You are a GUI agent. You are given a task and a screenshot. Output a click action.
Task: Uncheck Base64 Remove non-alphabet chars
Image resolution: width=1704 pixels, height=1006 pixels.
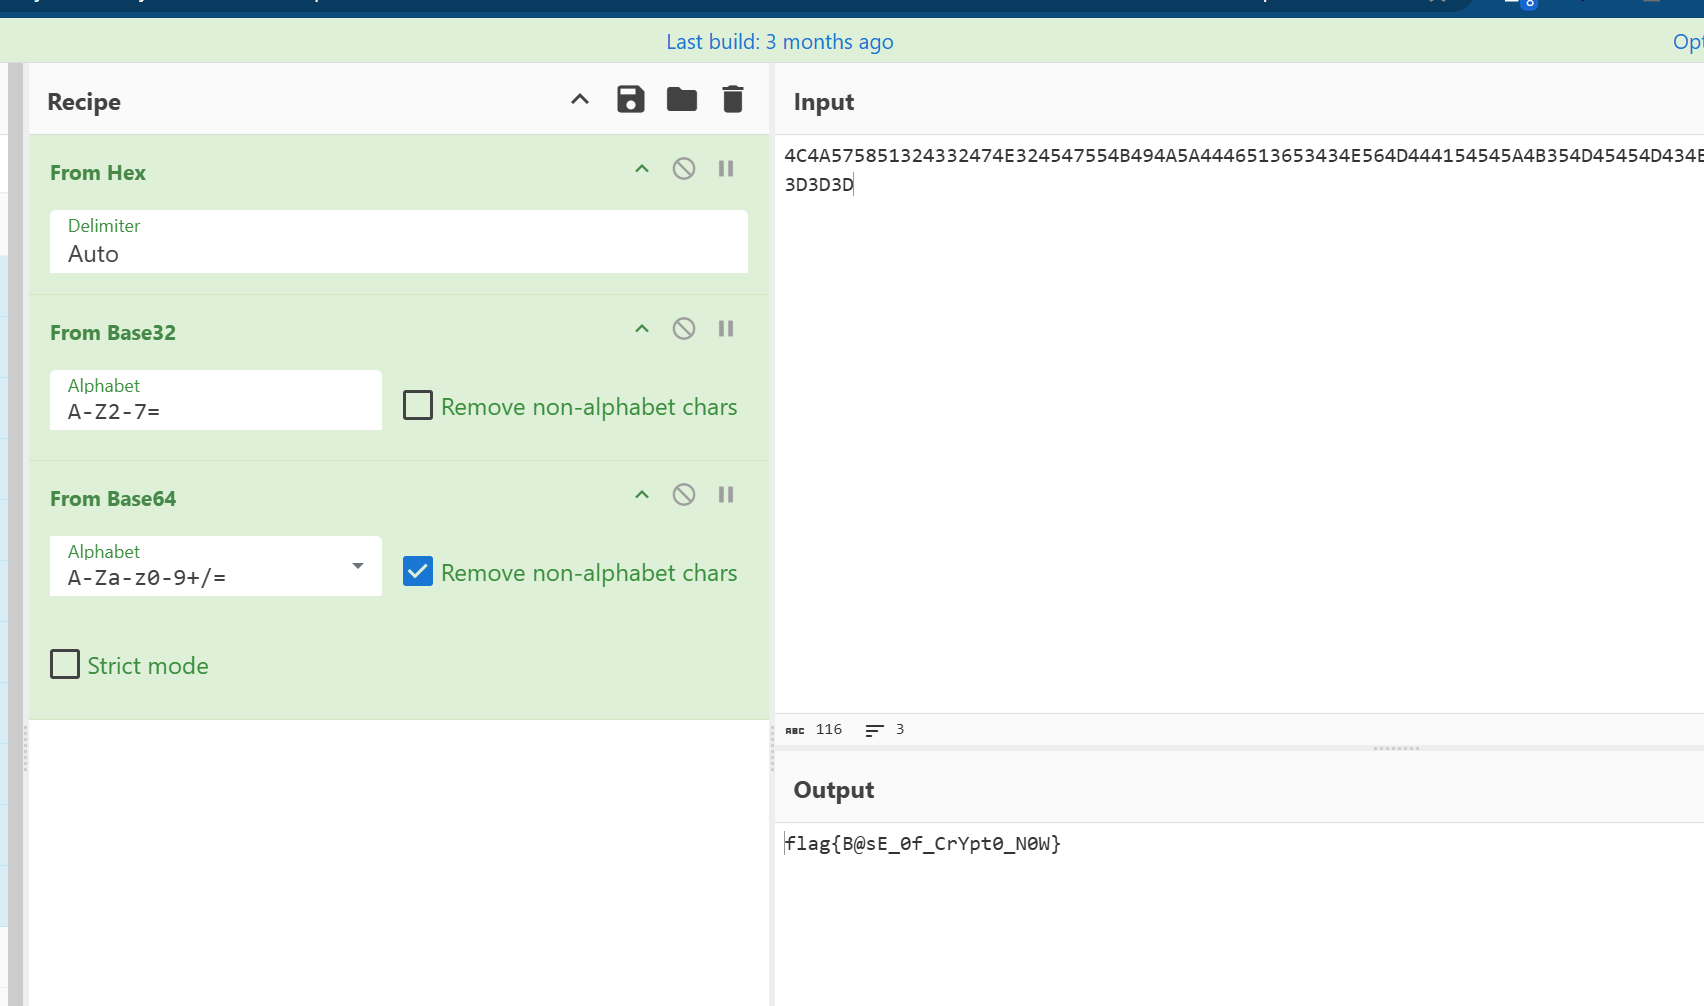pos(418,572)
